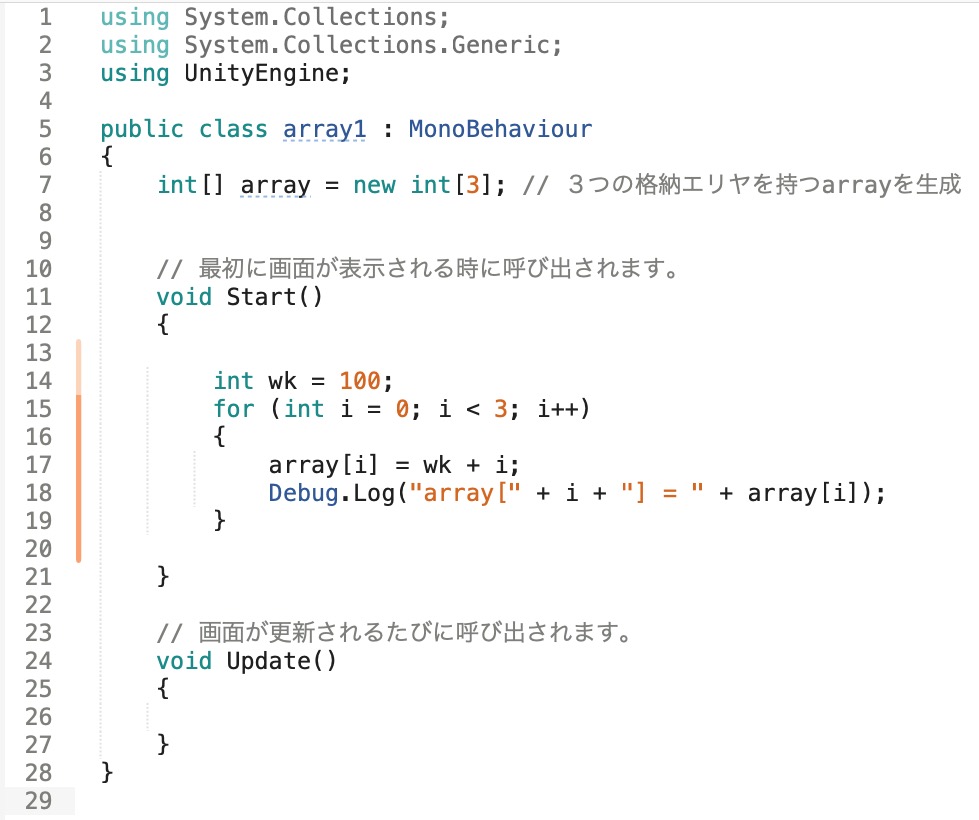This screenshot has width=979, height=820.
Task: Click the Update method name
Action: tap(268, 660)
